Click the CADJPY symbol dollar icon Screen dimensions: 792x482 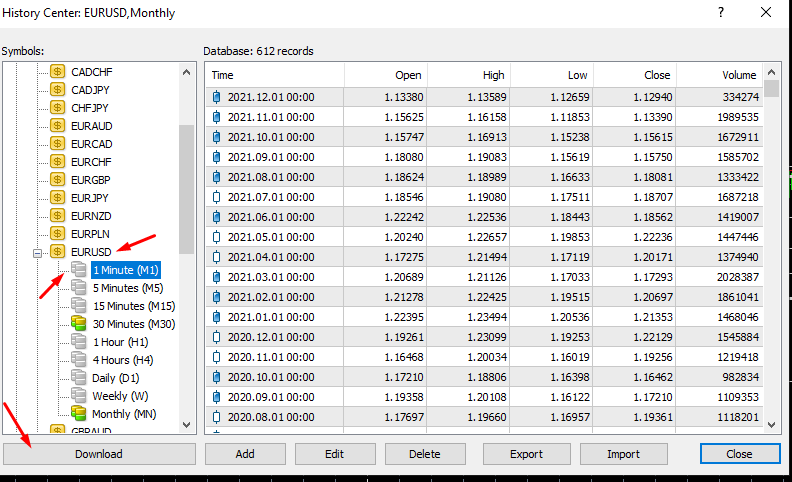(58, 89)
